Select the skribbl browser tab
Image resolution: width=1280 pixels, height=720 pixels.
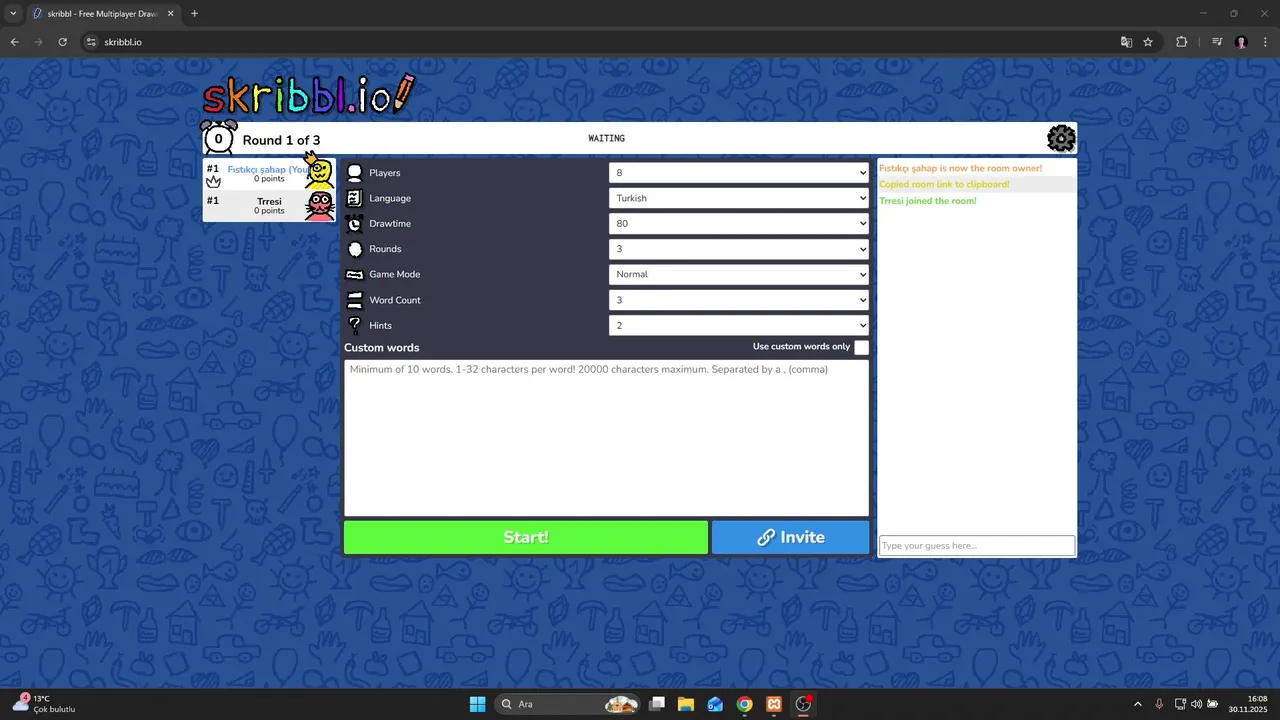104,14
